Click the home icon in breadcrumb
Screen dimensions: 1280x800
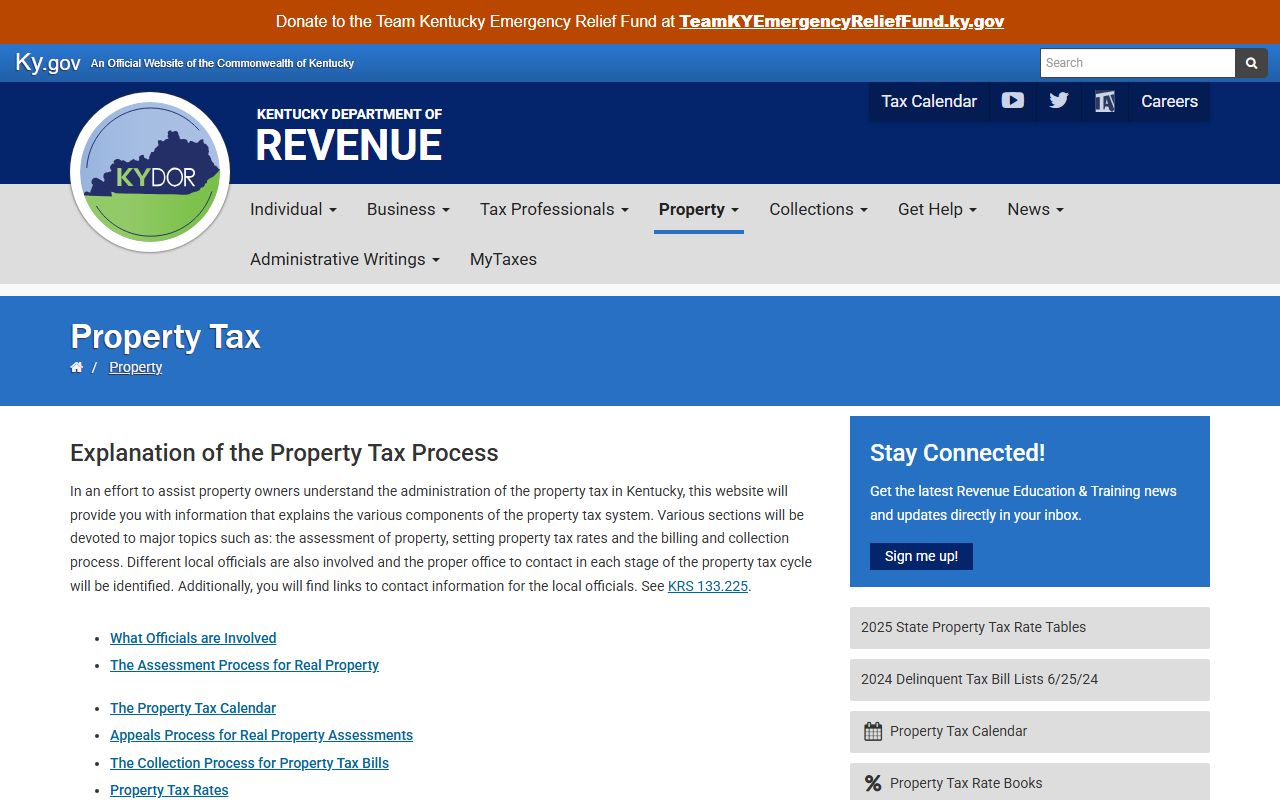point(76,367)
